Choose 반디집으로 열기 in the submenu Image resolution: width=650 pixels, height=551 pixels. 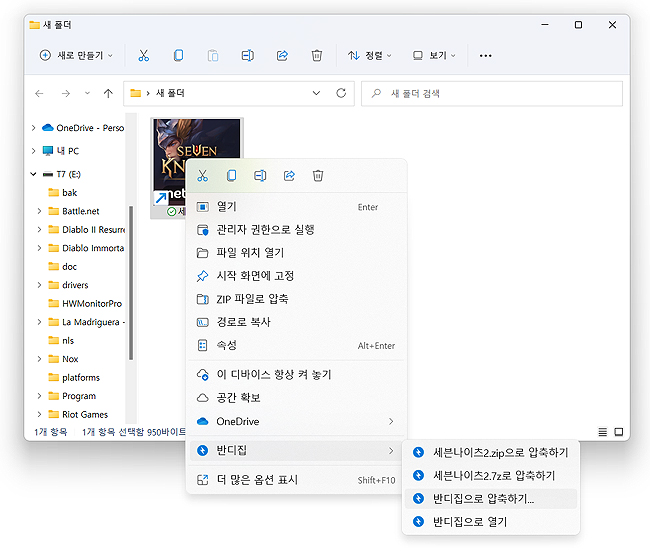(x=491, y=522)
